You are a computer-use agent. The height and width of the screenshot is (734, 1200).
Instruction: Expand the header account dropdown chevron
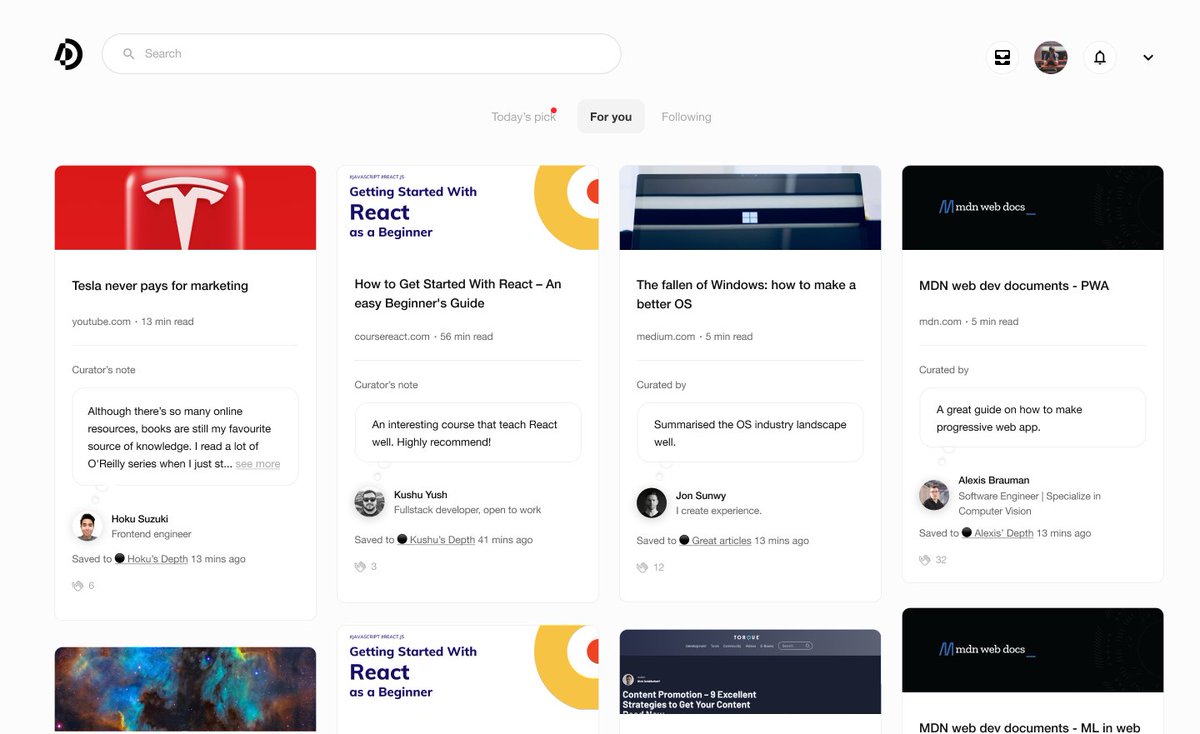point(1148,58)
